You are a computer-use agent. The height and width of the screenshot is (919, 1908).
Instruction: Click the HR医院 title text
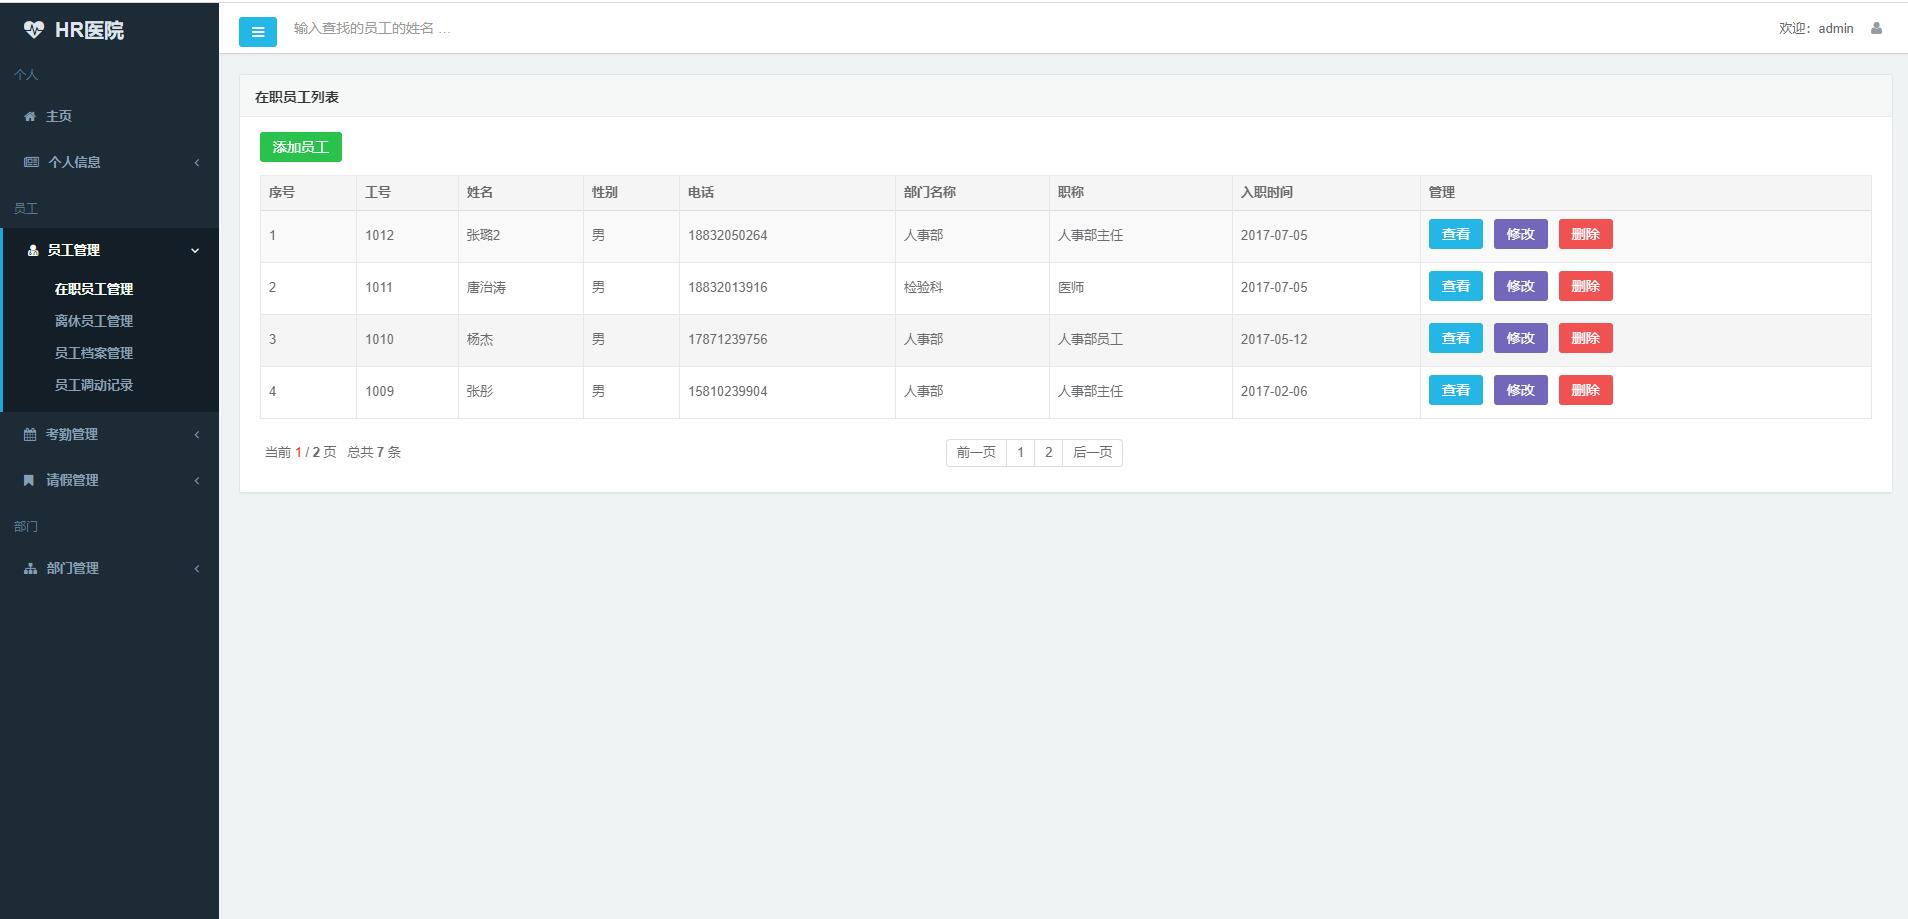(89, 30)
